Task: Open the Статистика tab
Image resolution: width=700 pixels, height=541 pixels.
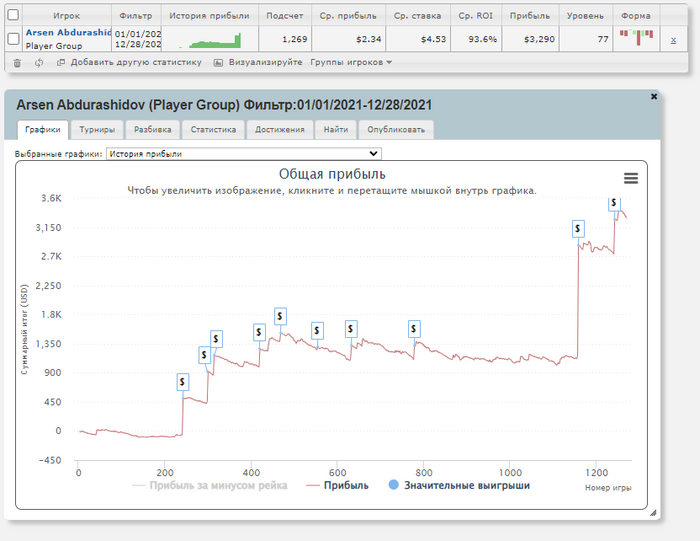Action: click(x=213, y=129)
